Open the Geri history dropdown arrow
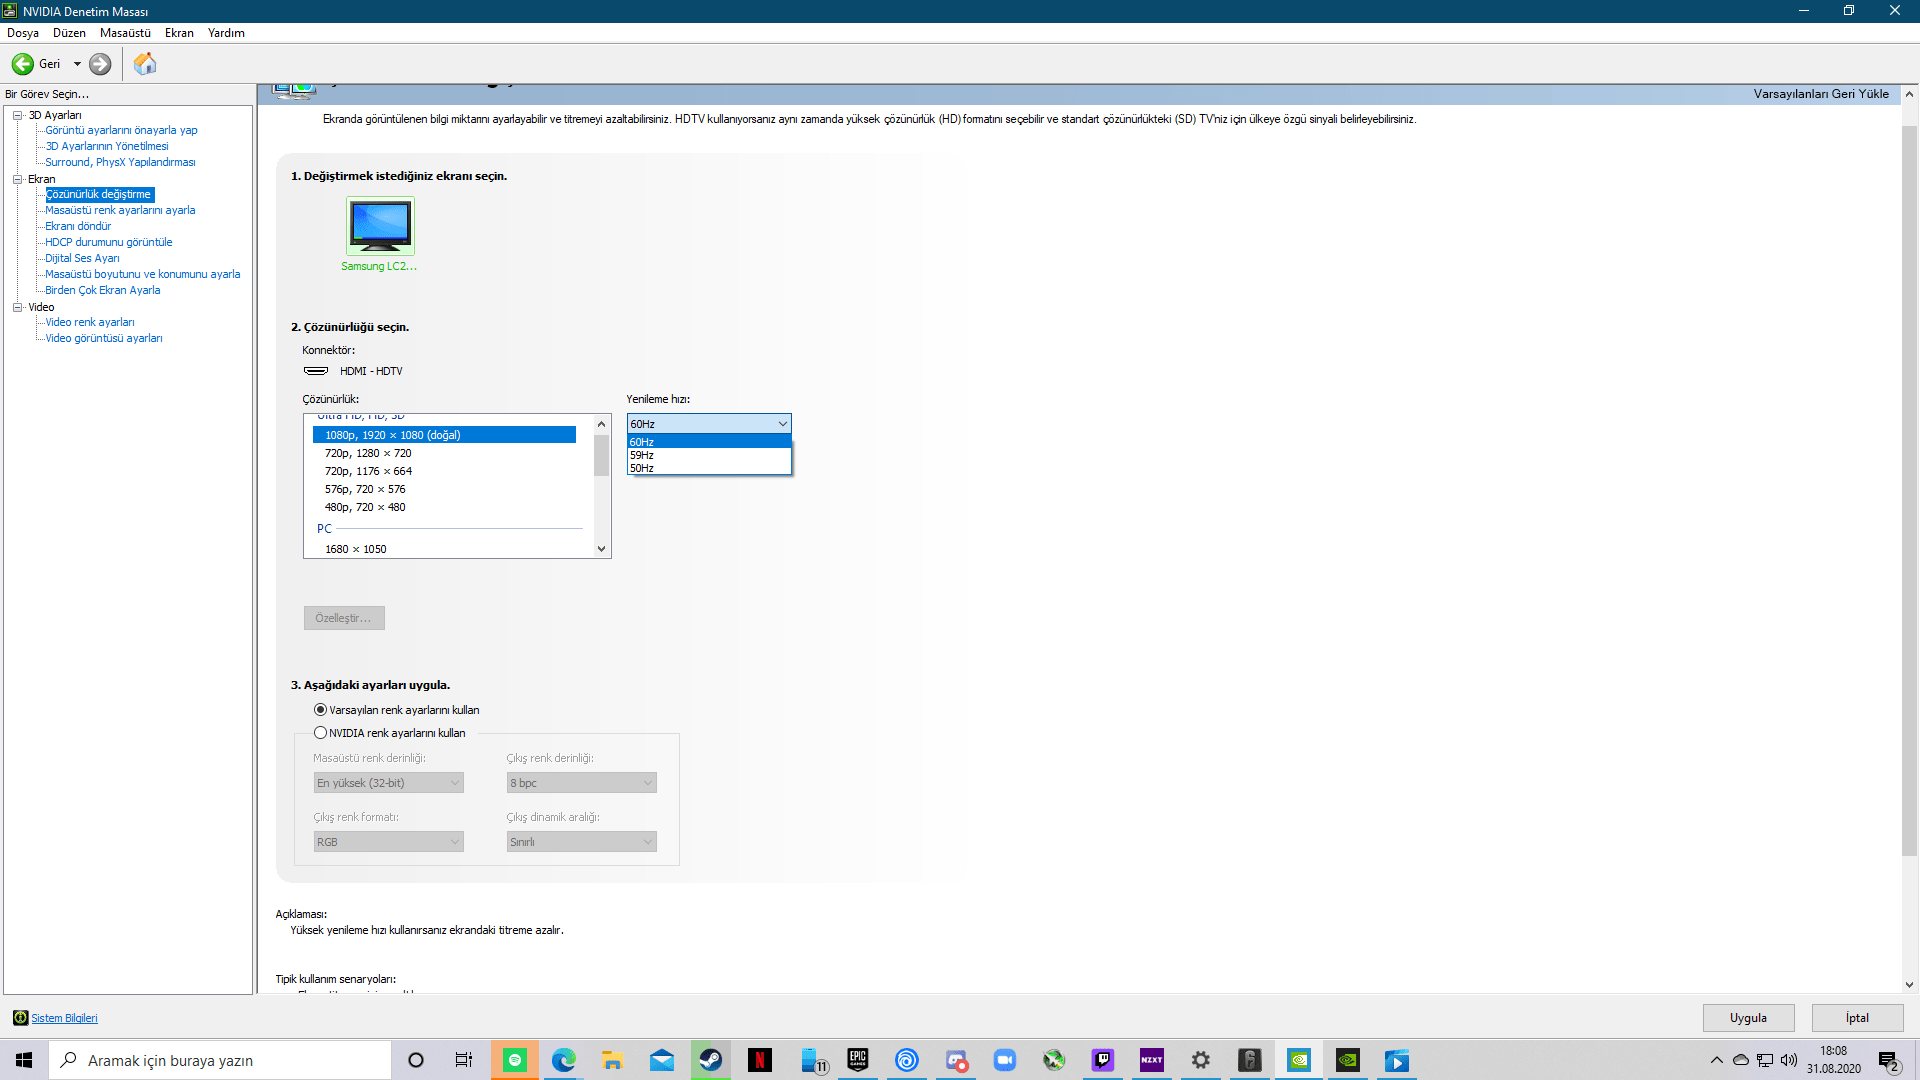 click(77, 64)
